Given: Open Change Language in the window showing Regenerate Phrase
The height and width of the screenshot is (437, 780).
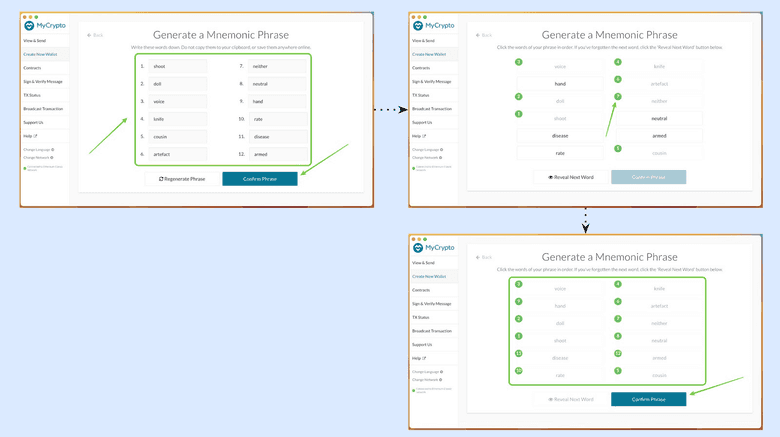Looking at the screenshot, I should (37, 149).
